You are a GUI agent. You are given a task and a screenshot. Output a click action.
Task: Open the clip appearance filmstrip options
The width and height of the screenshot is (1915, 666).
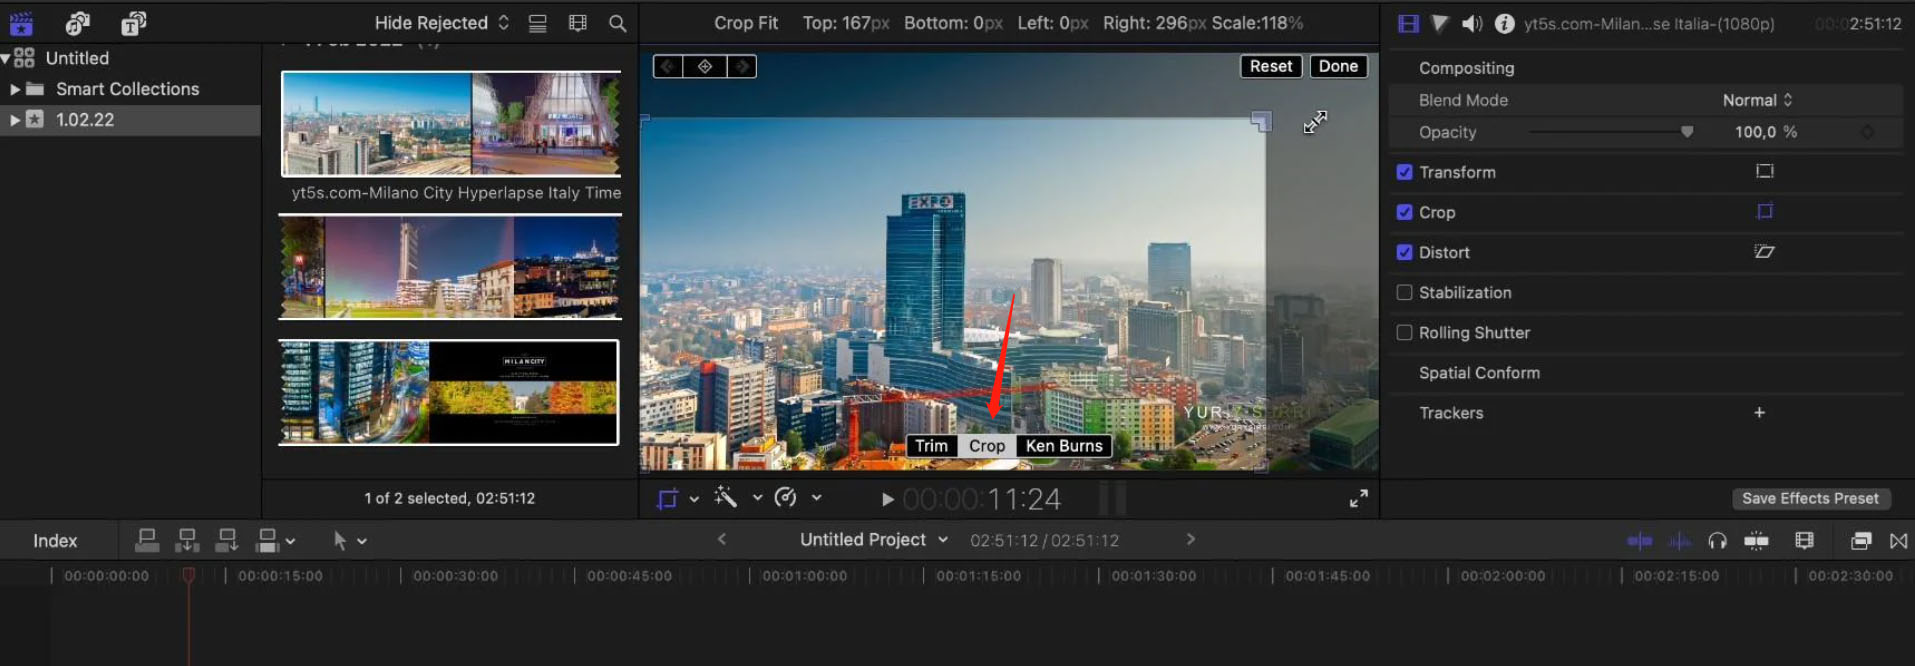(578, 23)
